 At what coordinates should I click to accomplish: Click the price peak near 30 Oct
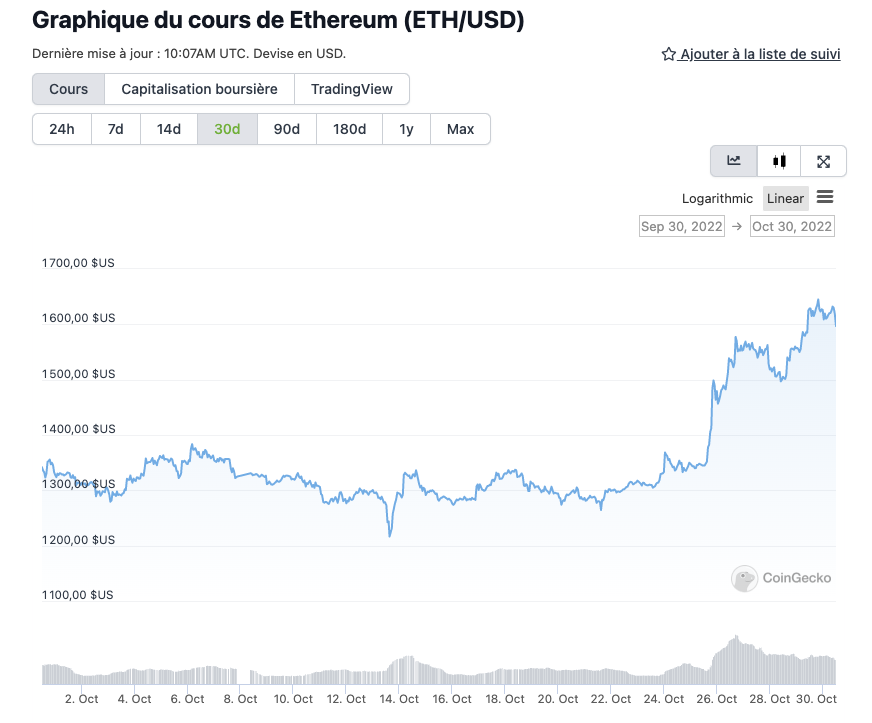click(x=818, y=300)
